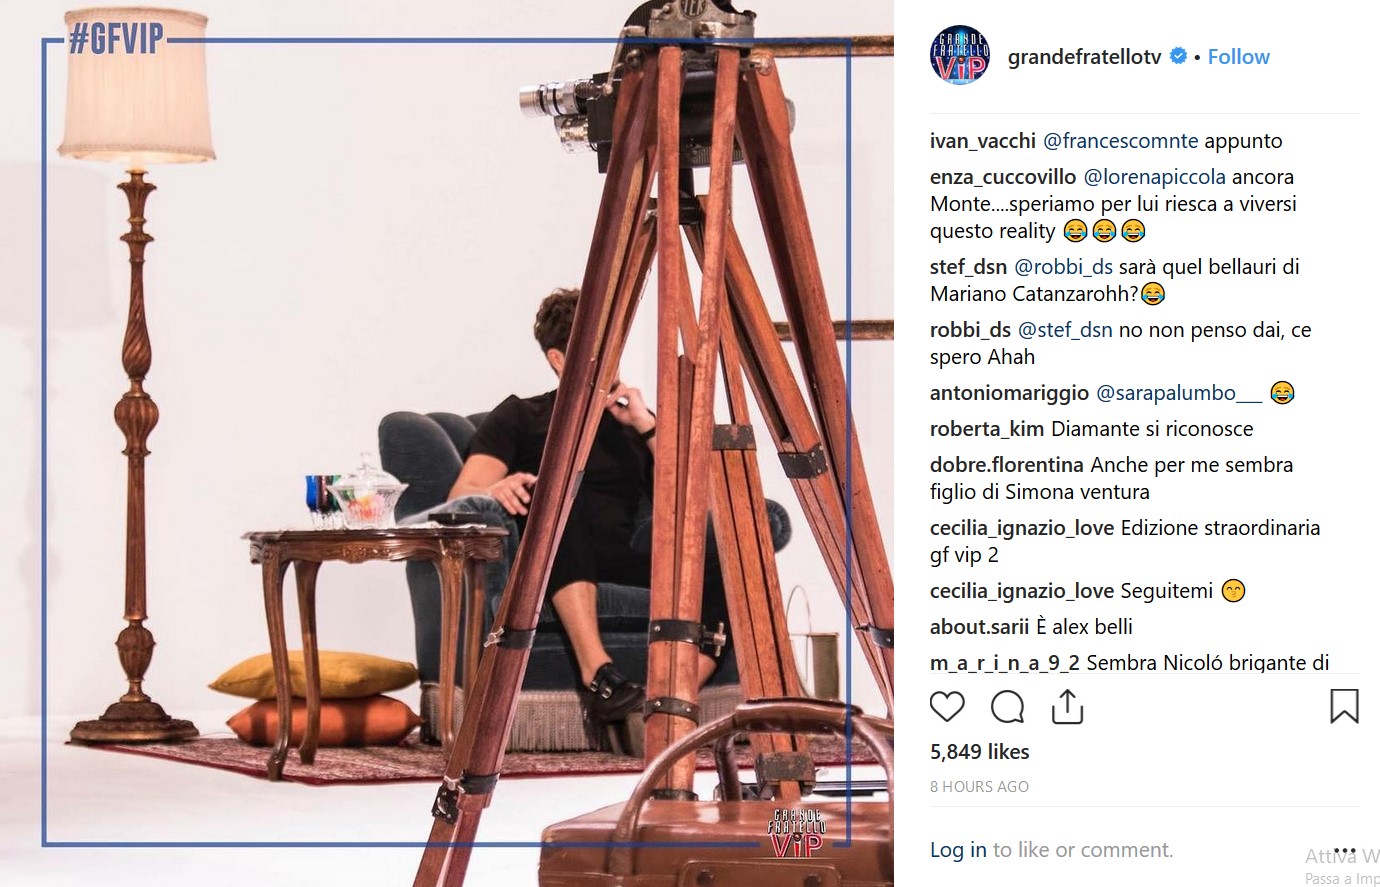
Task: Save post with bookmark icon
Action: 1344,706
